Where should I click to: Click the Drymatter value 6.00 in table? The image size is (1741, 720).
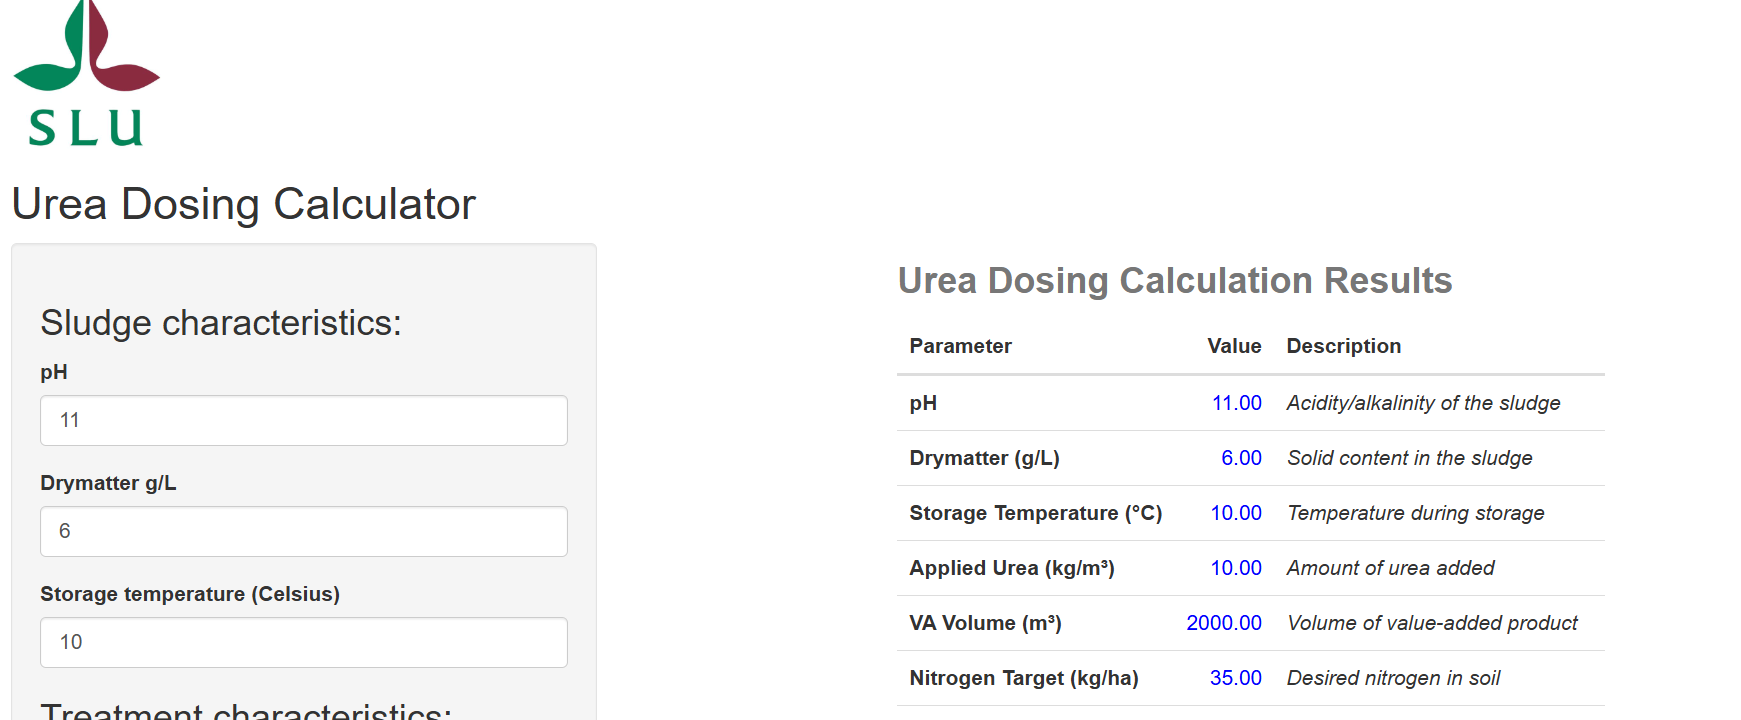[x=1241, y=458]
